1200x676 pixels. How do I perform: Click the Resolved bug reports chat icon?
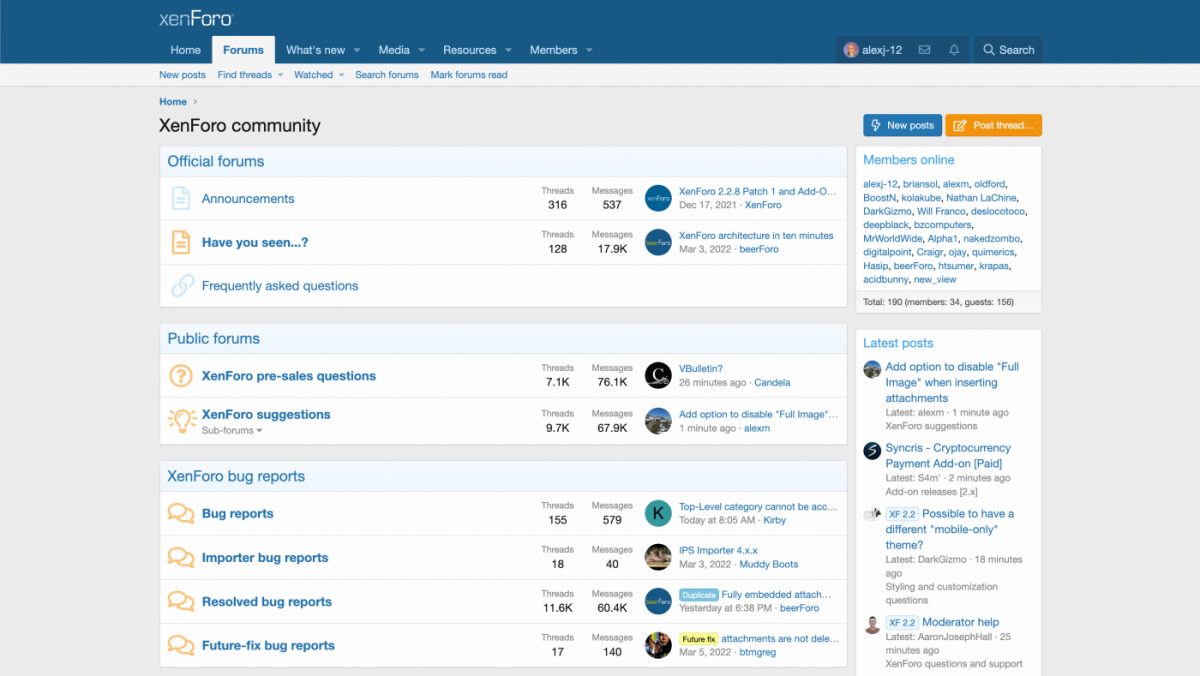pos(181,602)
